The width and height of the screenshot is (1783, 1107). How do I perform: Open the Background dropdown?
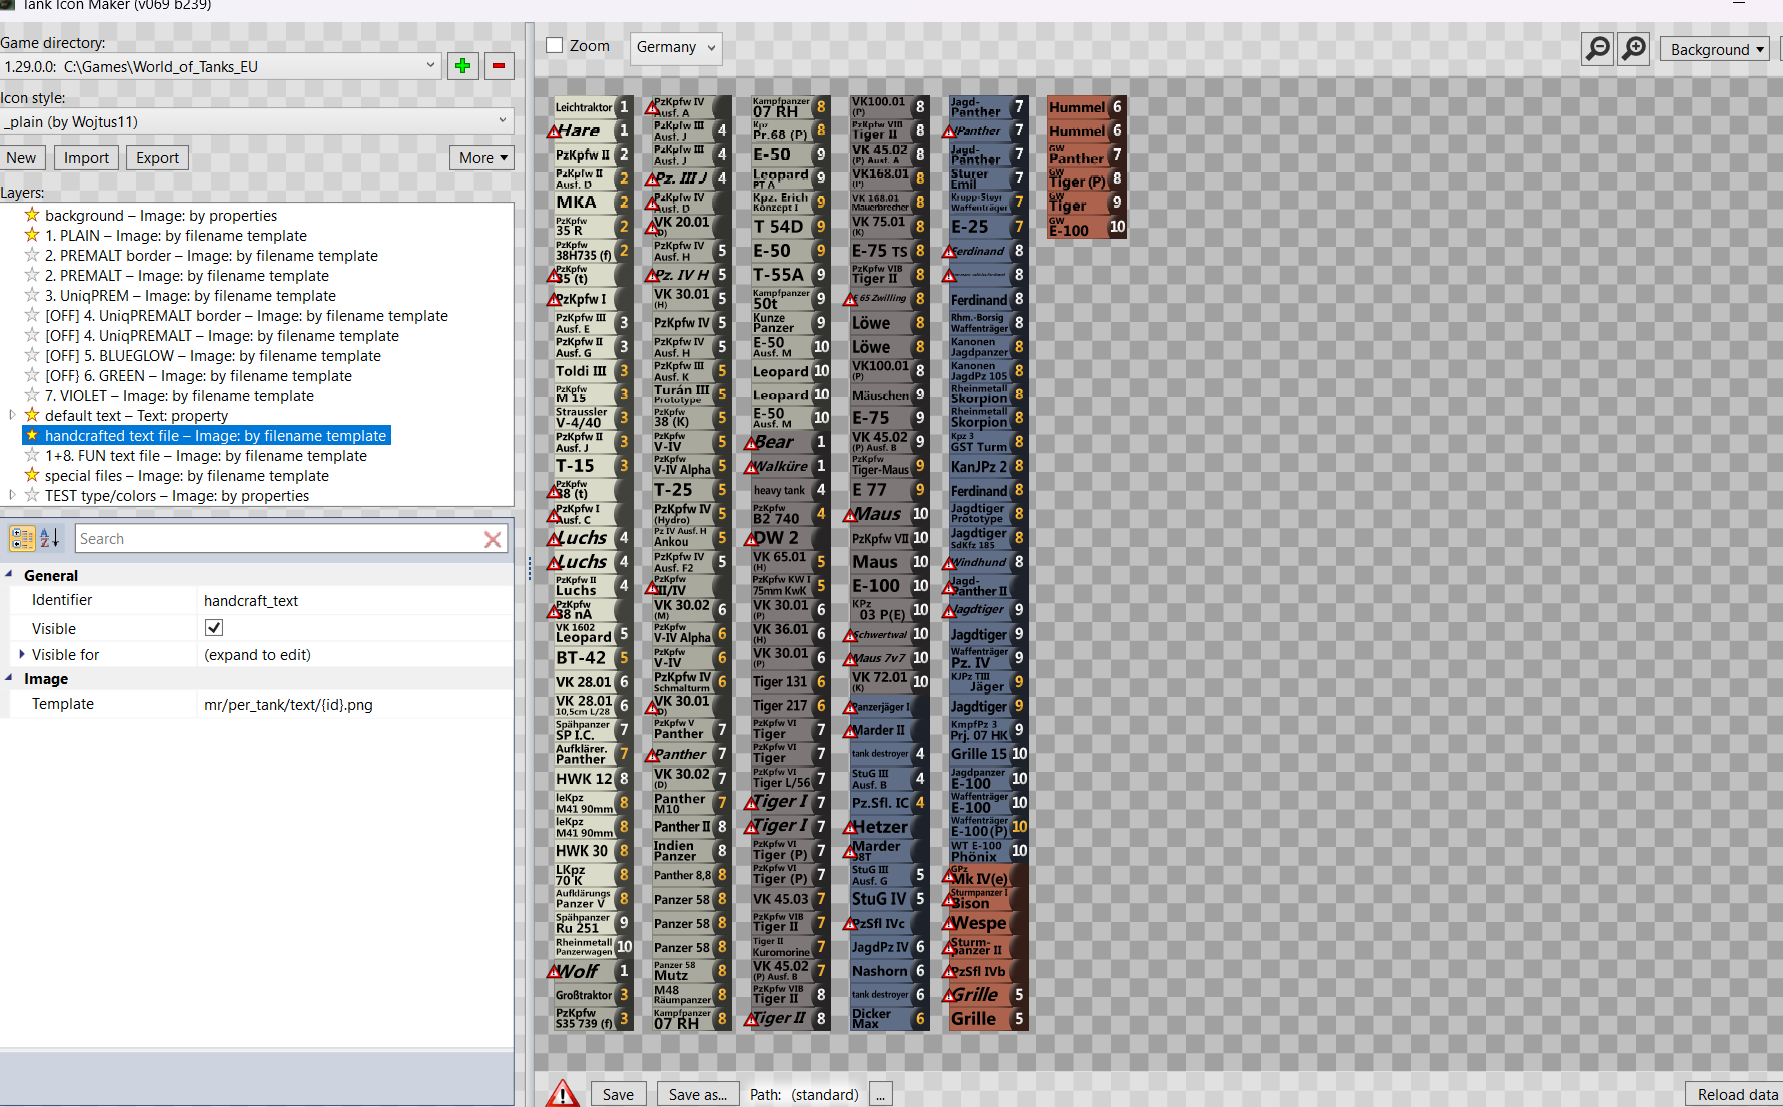(x=1714, y=49)
